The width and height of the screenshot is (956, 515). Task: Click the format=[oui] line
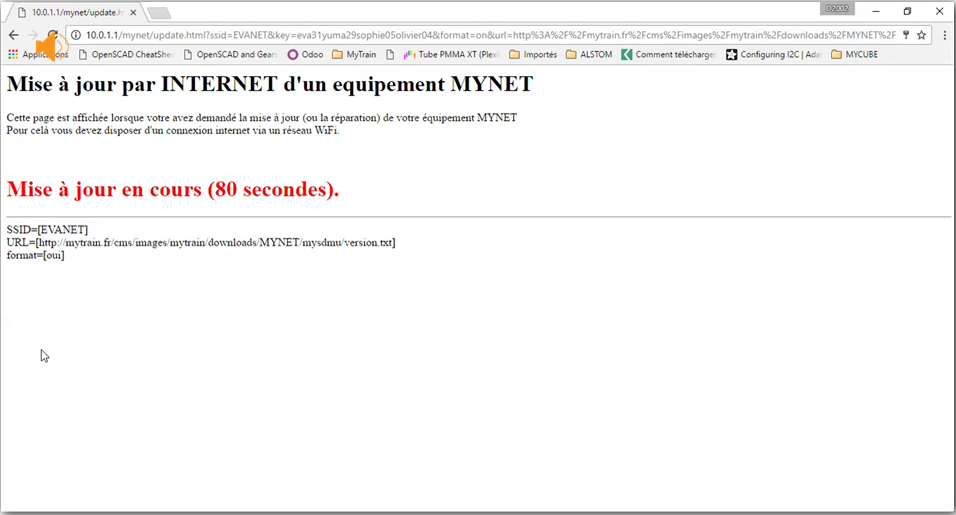[x=35, y=255]
